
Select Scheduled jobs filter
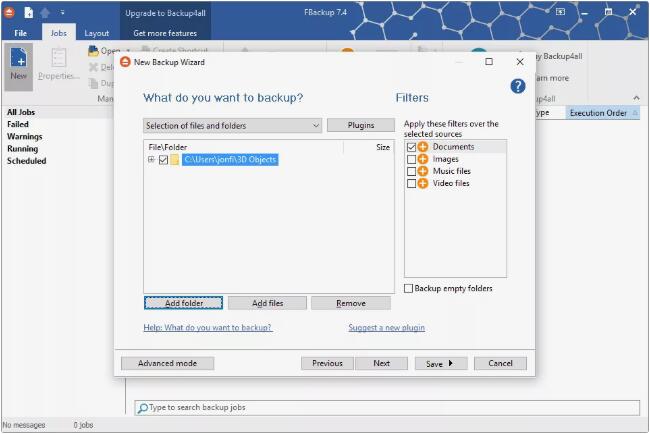point(27,161)
